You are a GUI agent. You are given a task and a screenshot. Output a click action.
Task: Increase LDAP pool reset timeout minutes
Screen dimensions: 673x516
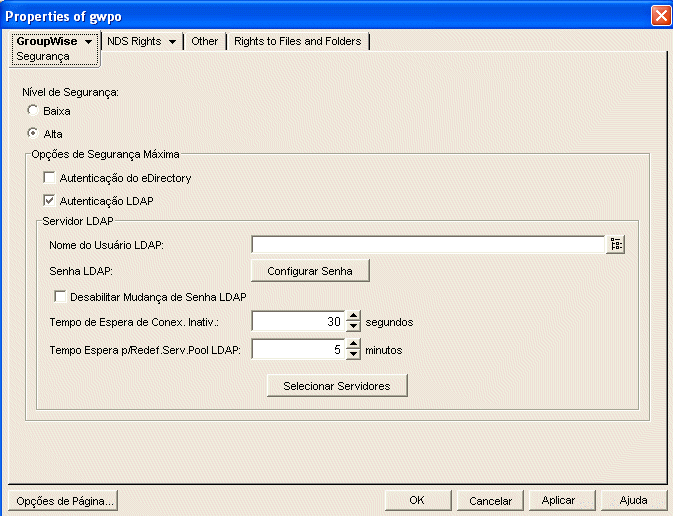click(353, 344)
